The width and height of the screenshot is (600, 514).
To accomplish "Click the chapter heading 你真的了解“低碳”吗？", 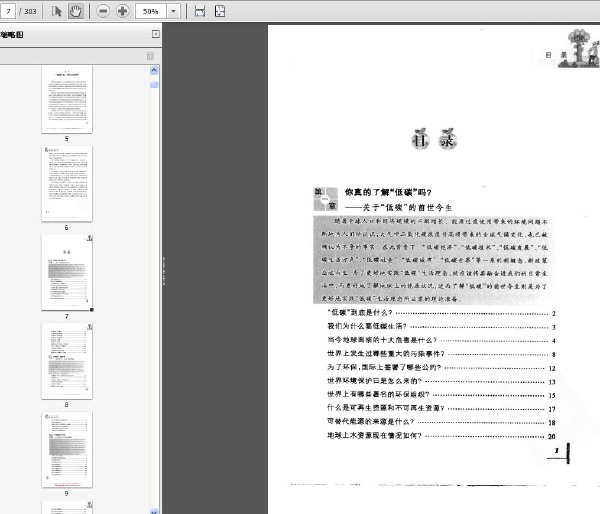I will coord(388,192).
